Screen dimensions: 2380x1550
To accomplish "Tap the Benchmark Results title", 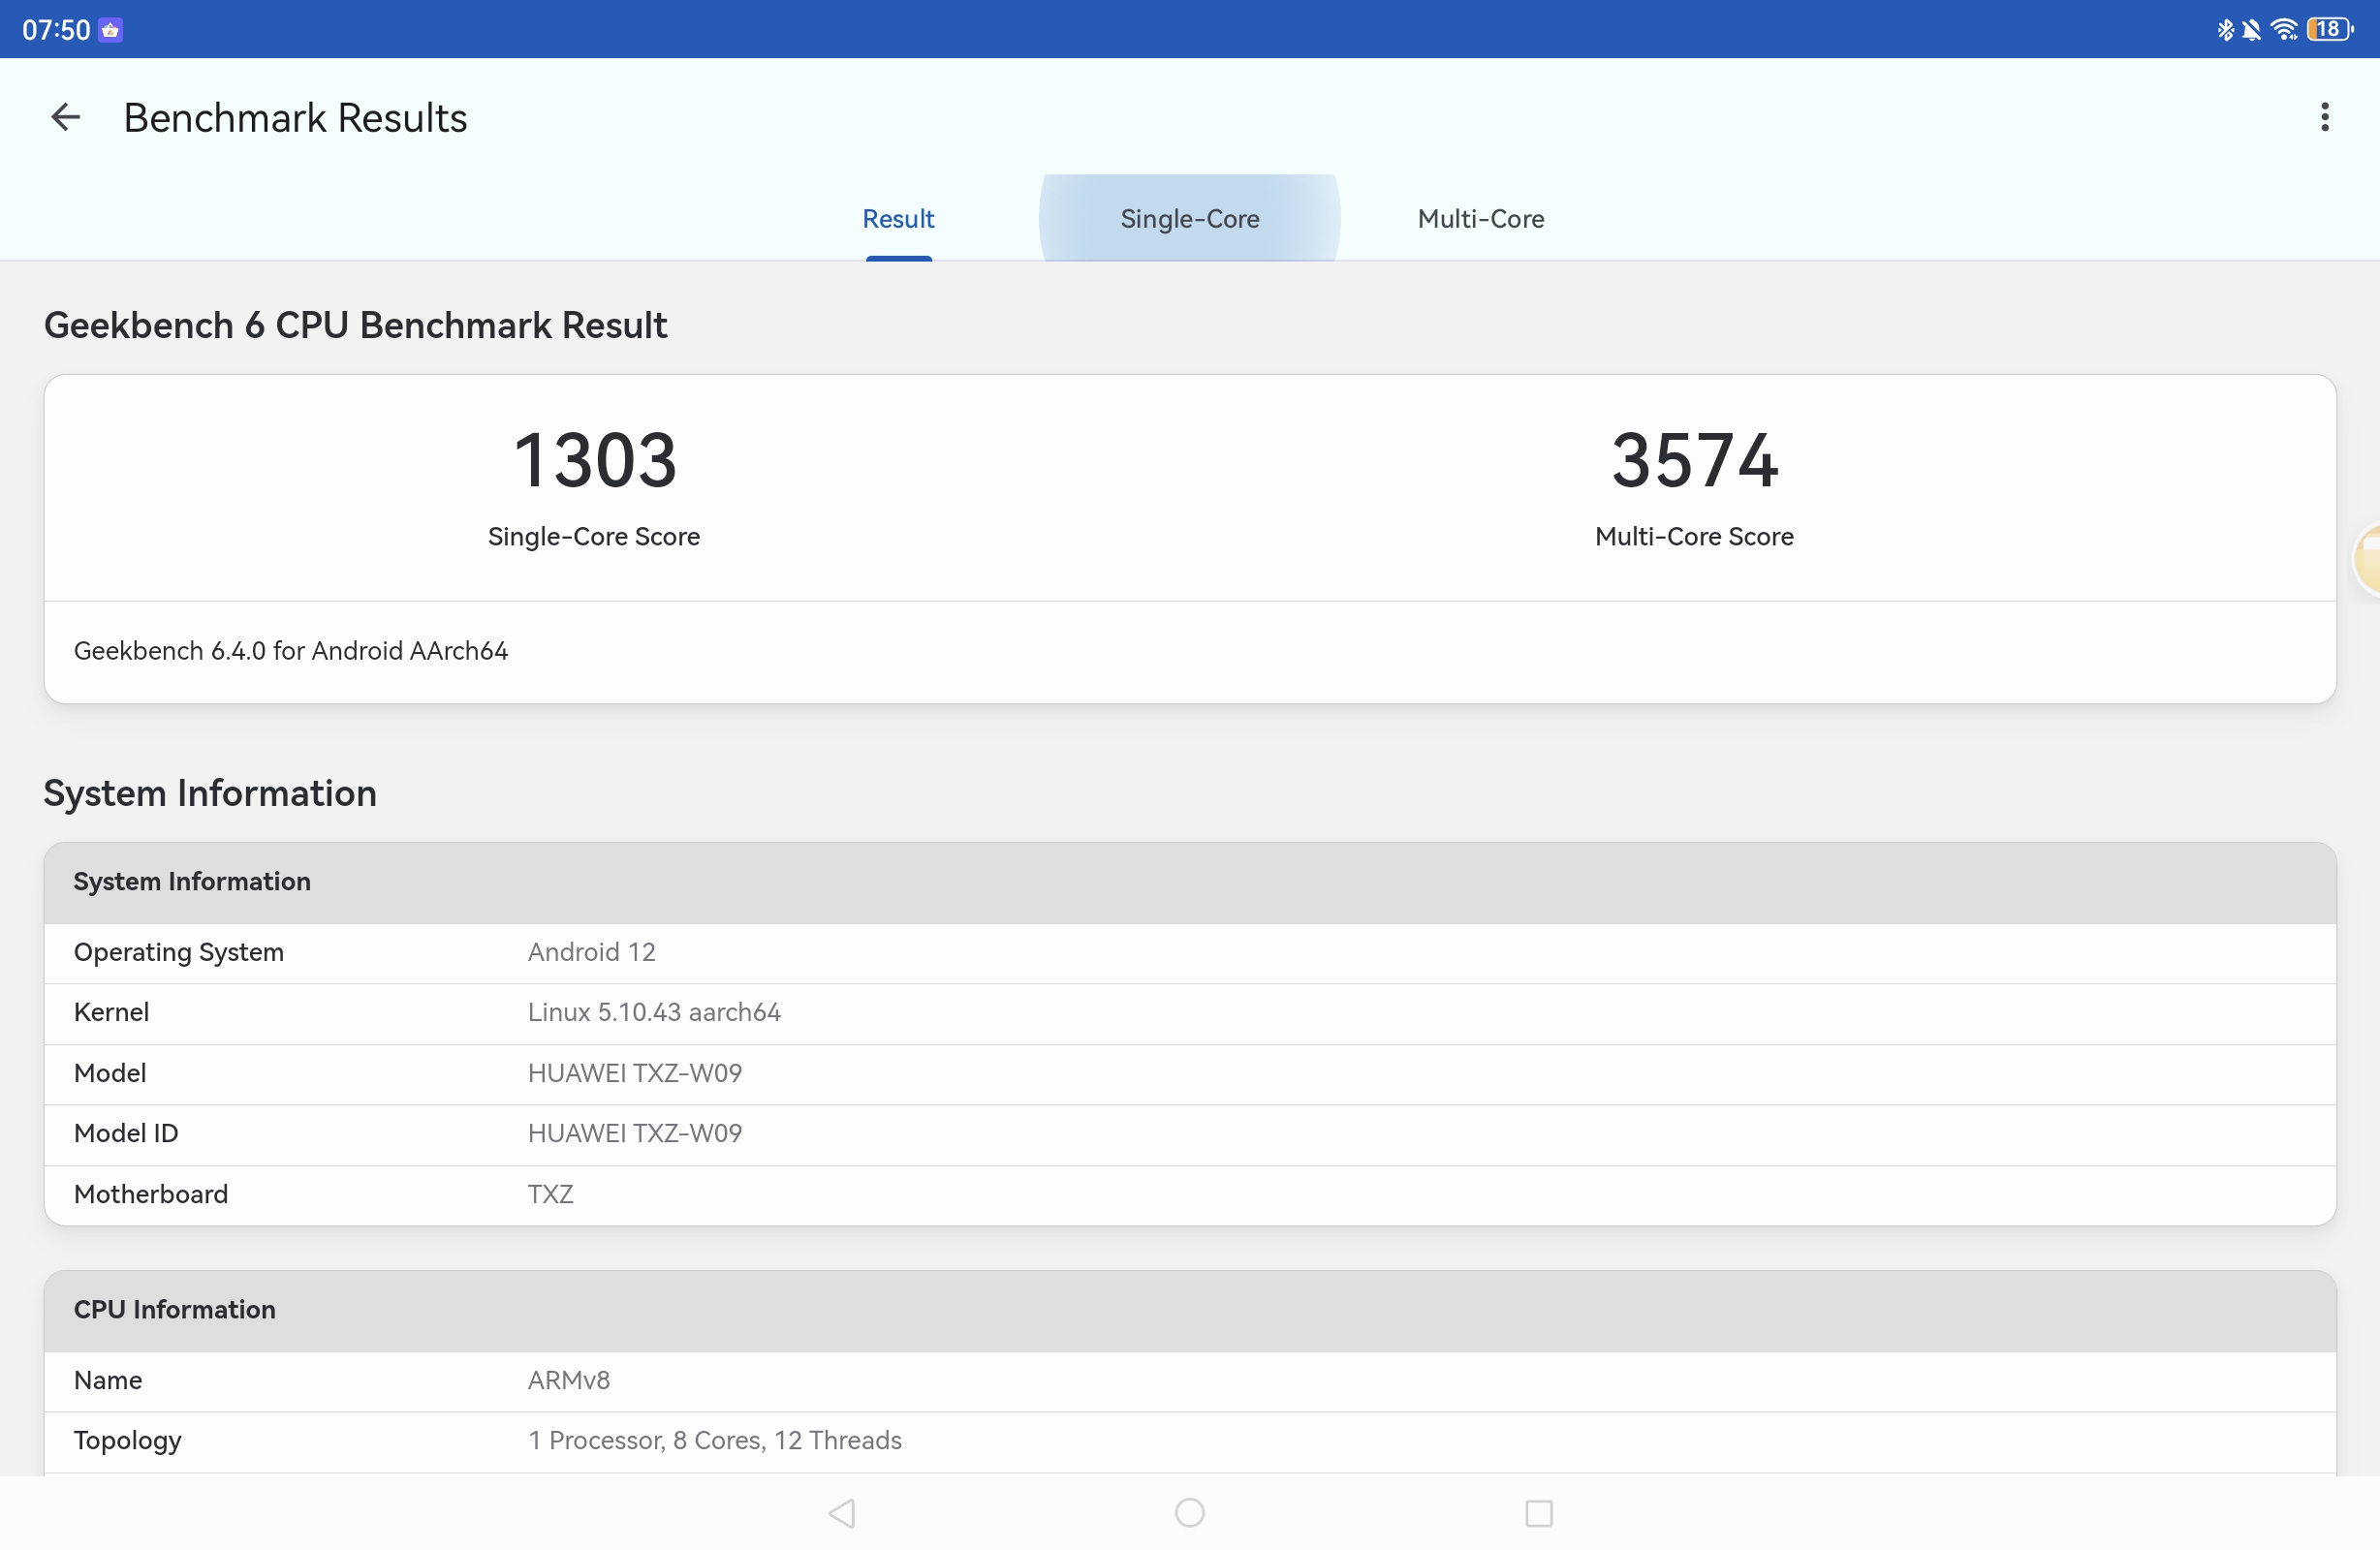I will tap(295, 118).
